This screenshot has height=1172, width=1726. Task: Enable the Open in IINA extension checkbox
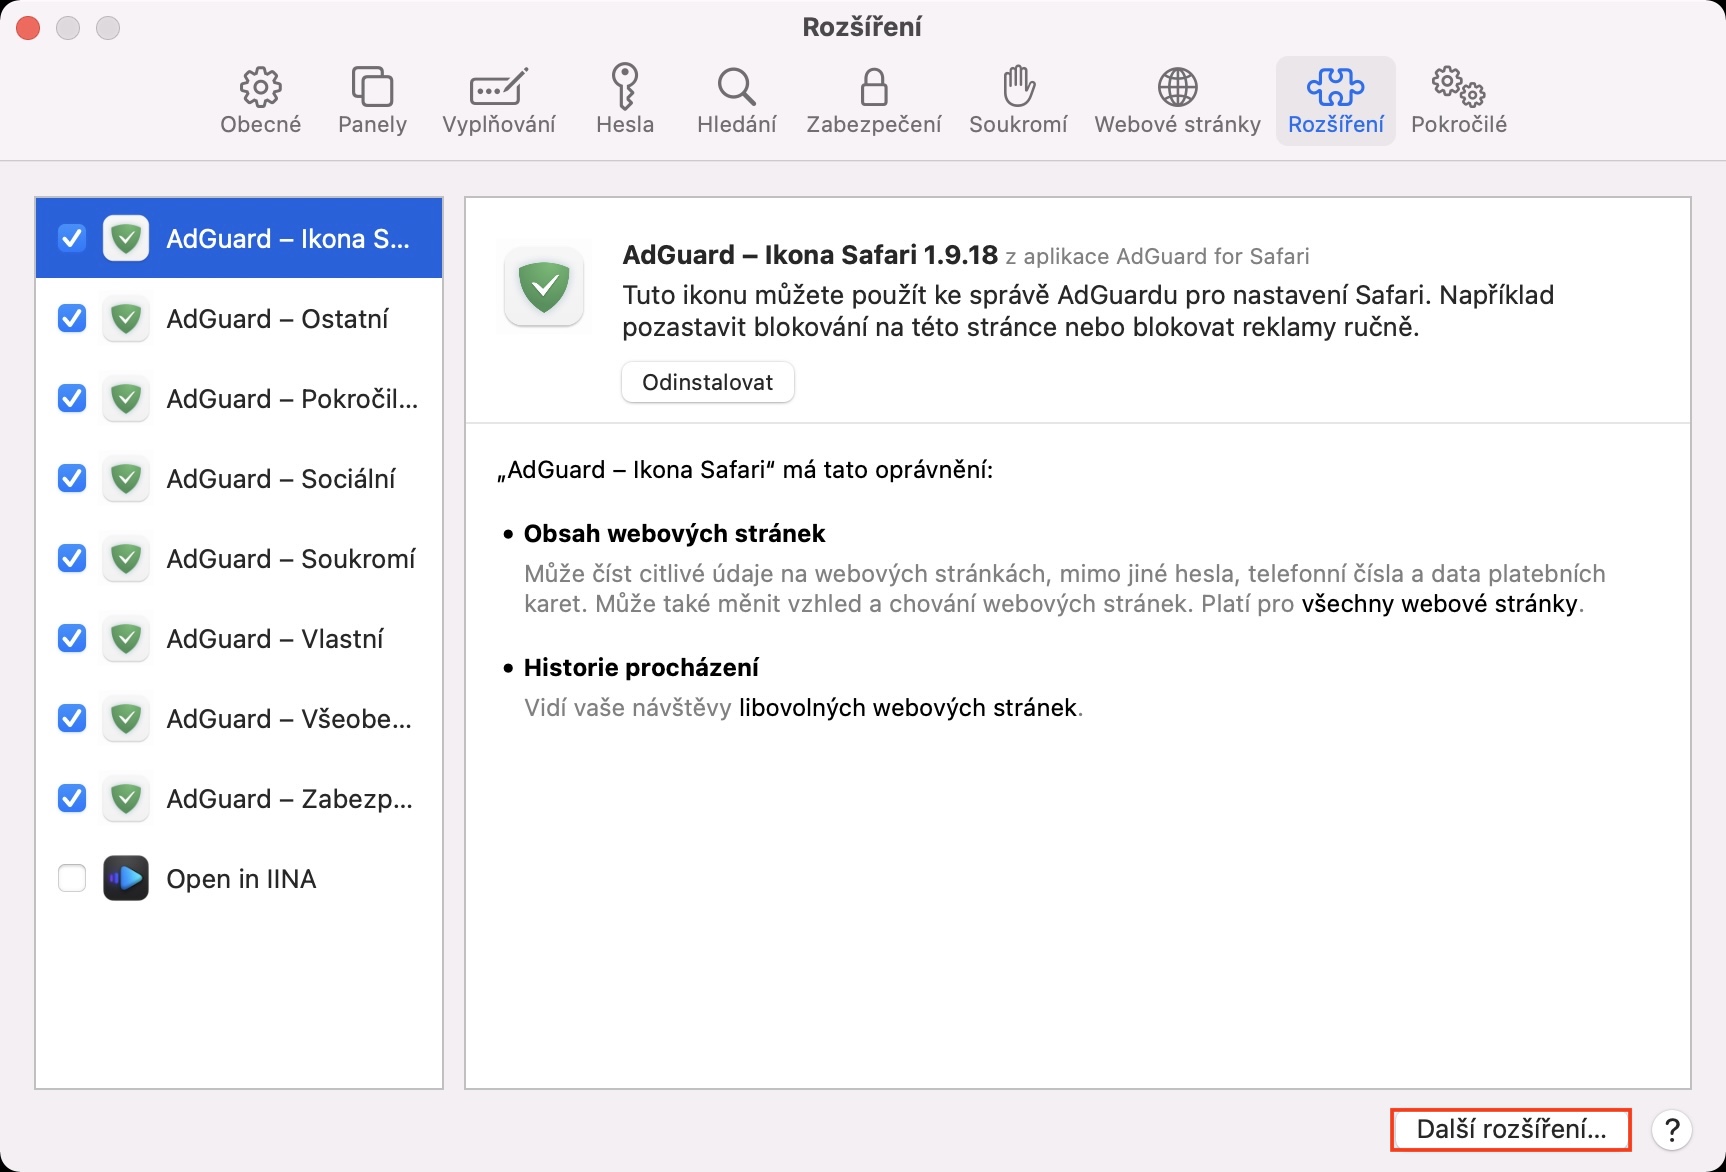pos(72,878)
